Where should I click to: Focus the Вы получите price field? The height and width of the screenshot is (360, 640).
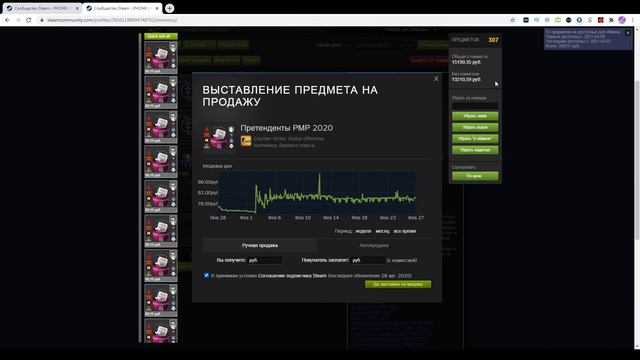(x=265, y=260)
